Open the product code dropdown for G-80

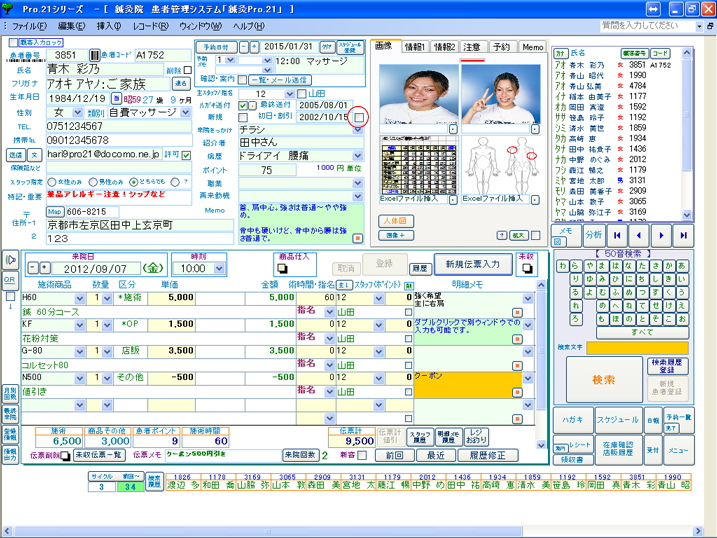coord(80,352)
